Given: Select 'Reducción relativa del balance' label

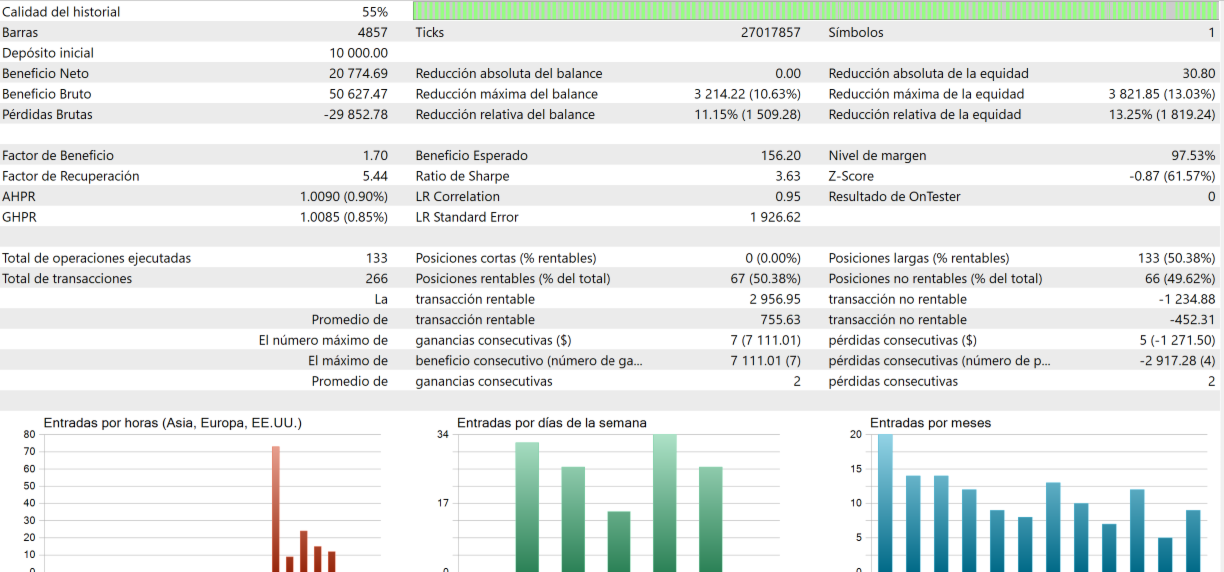Looking at the screenshot, I should (505, 114).
